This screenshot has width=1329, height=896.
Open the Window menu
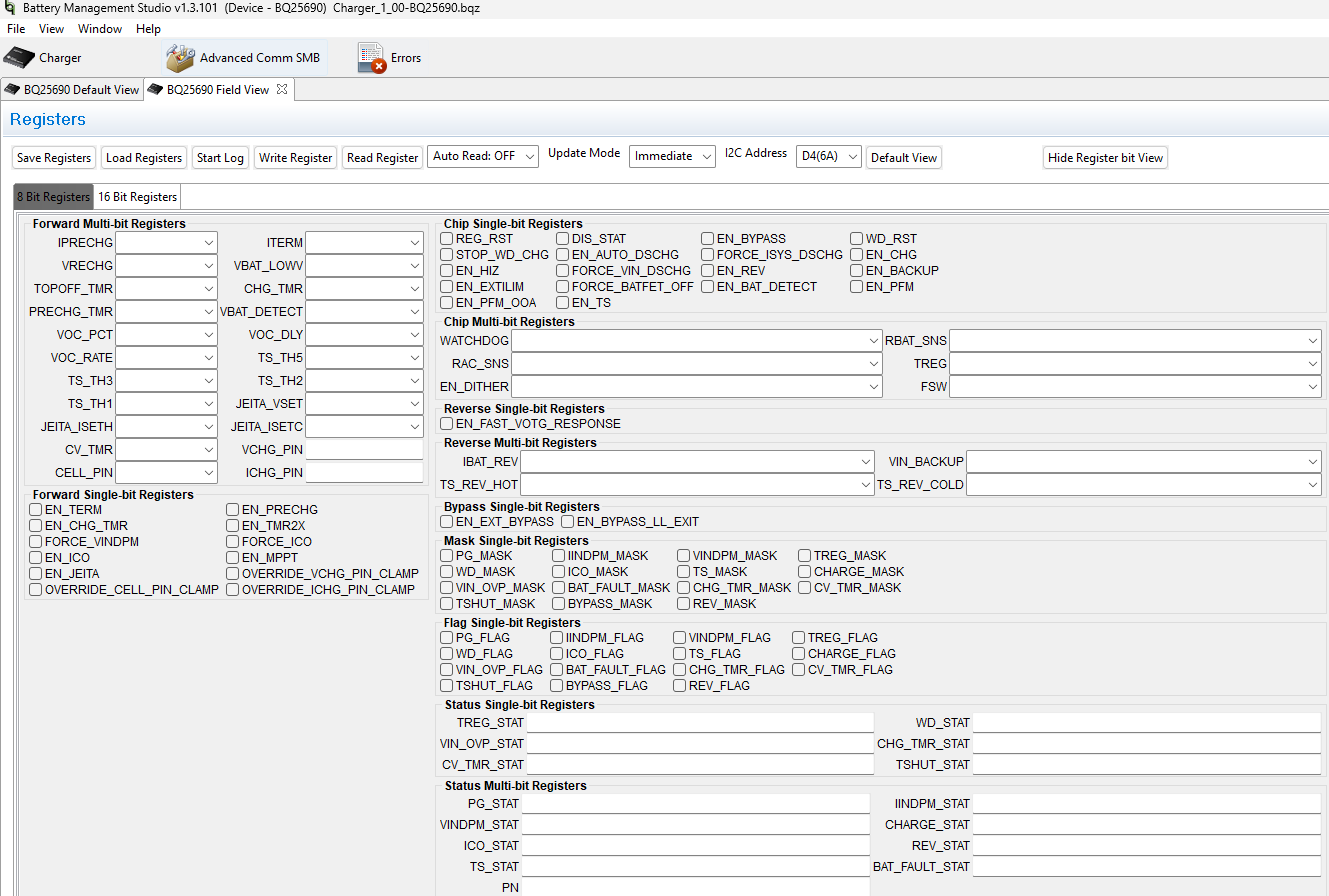click(x=100, y=29)
